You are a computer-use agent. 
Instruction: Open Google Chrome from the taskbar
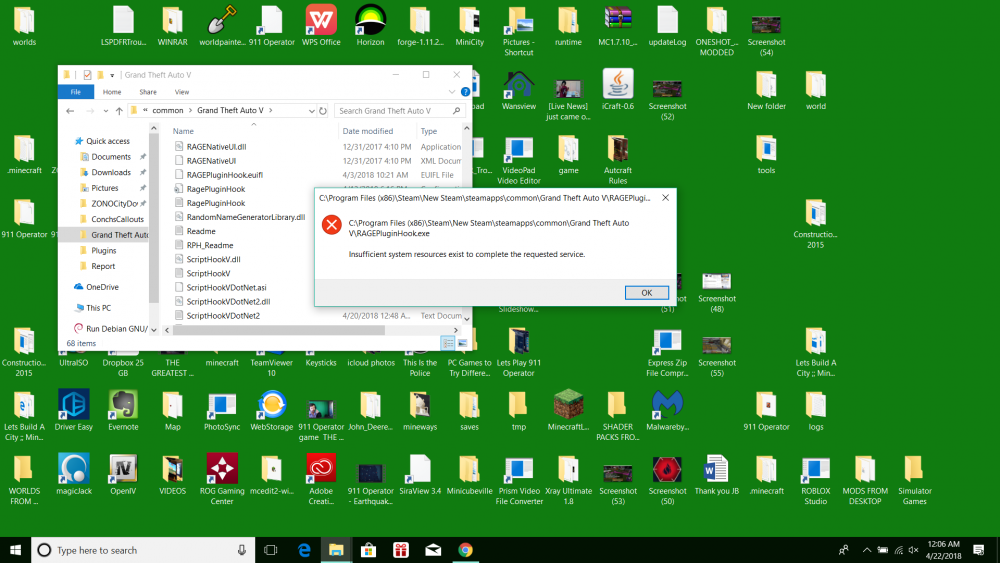(466, 550)
